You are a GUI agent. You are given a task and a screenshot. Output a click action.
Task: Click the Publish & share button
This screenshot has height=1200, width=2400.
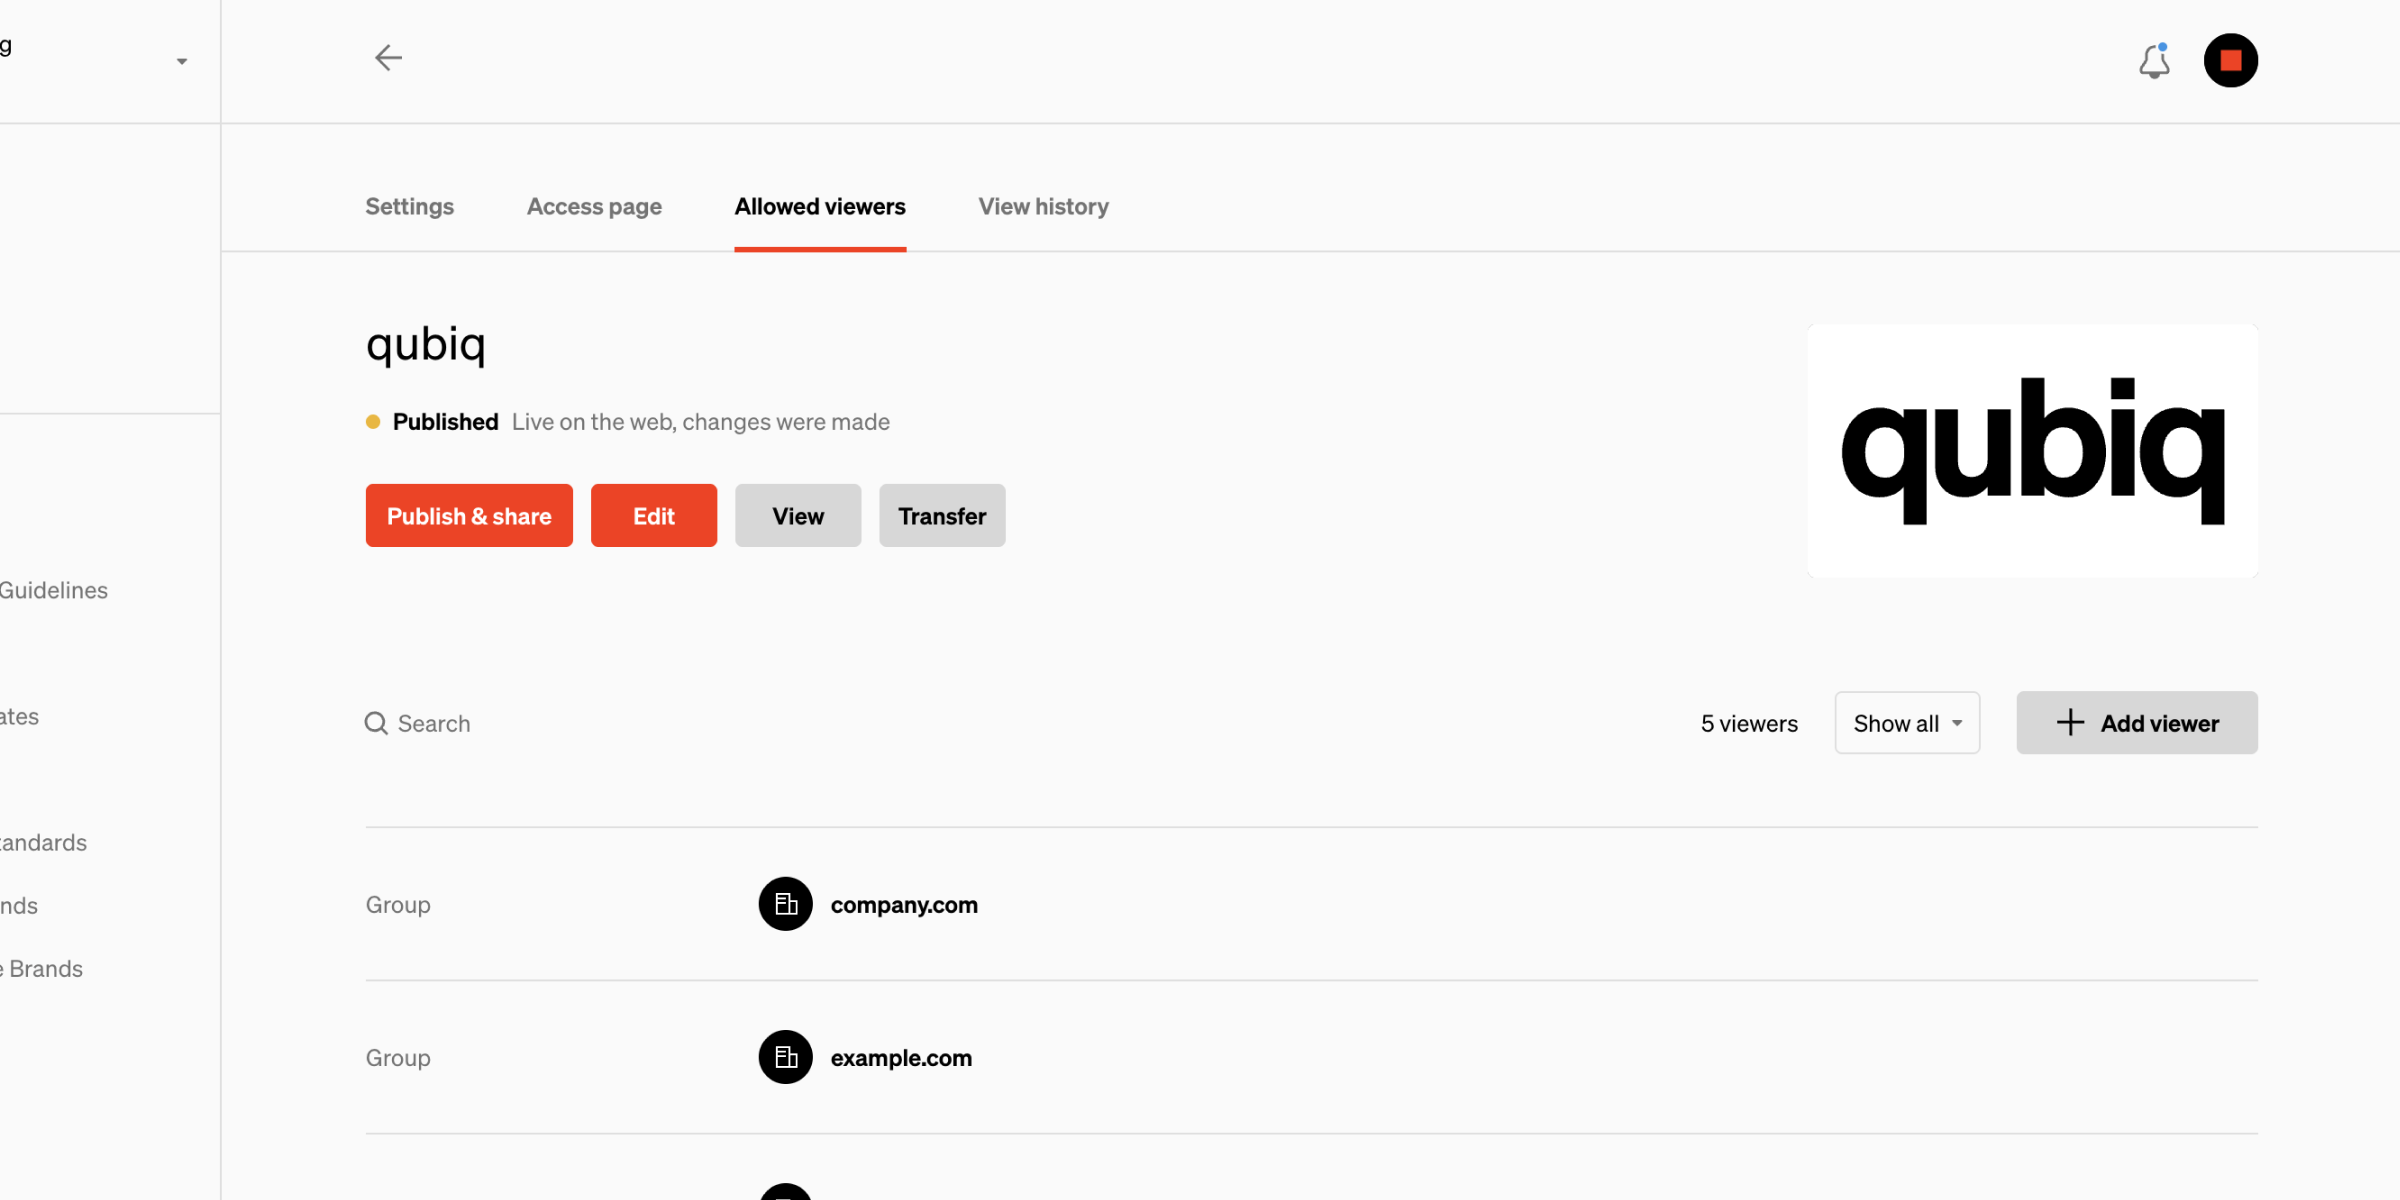pos(468,515)
